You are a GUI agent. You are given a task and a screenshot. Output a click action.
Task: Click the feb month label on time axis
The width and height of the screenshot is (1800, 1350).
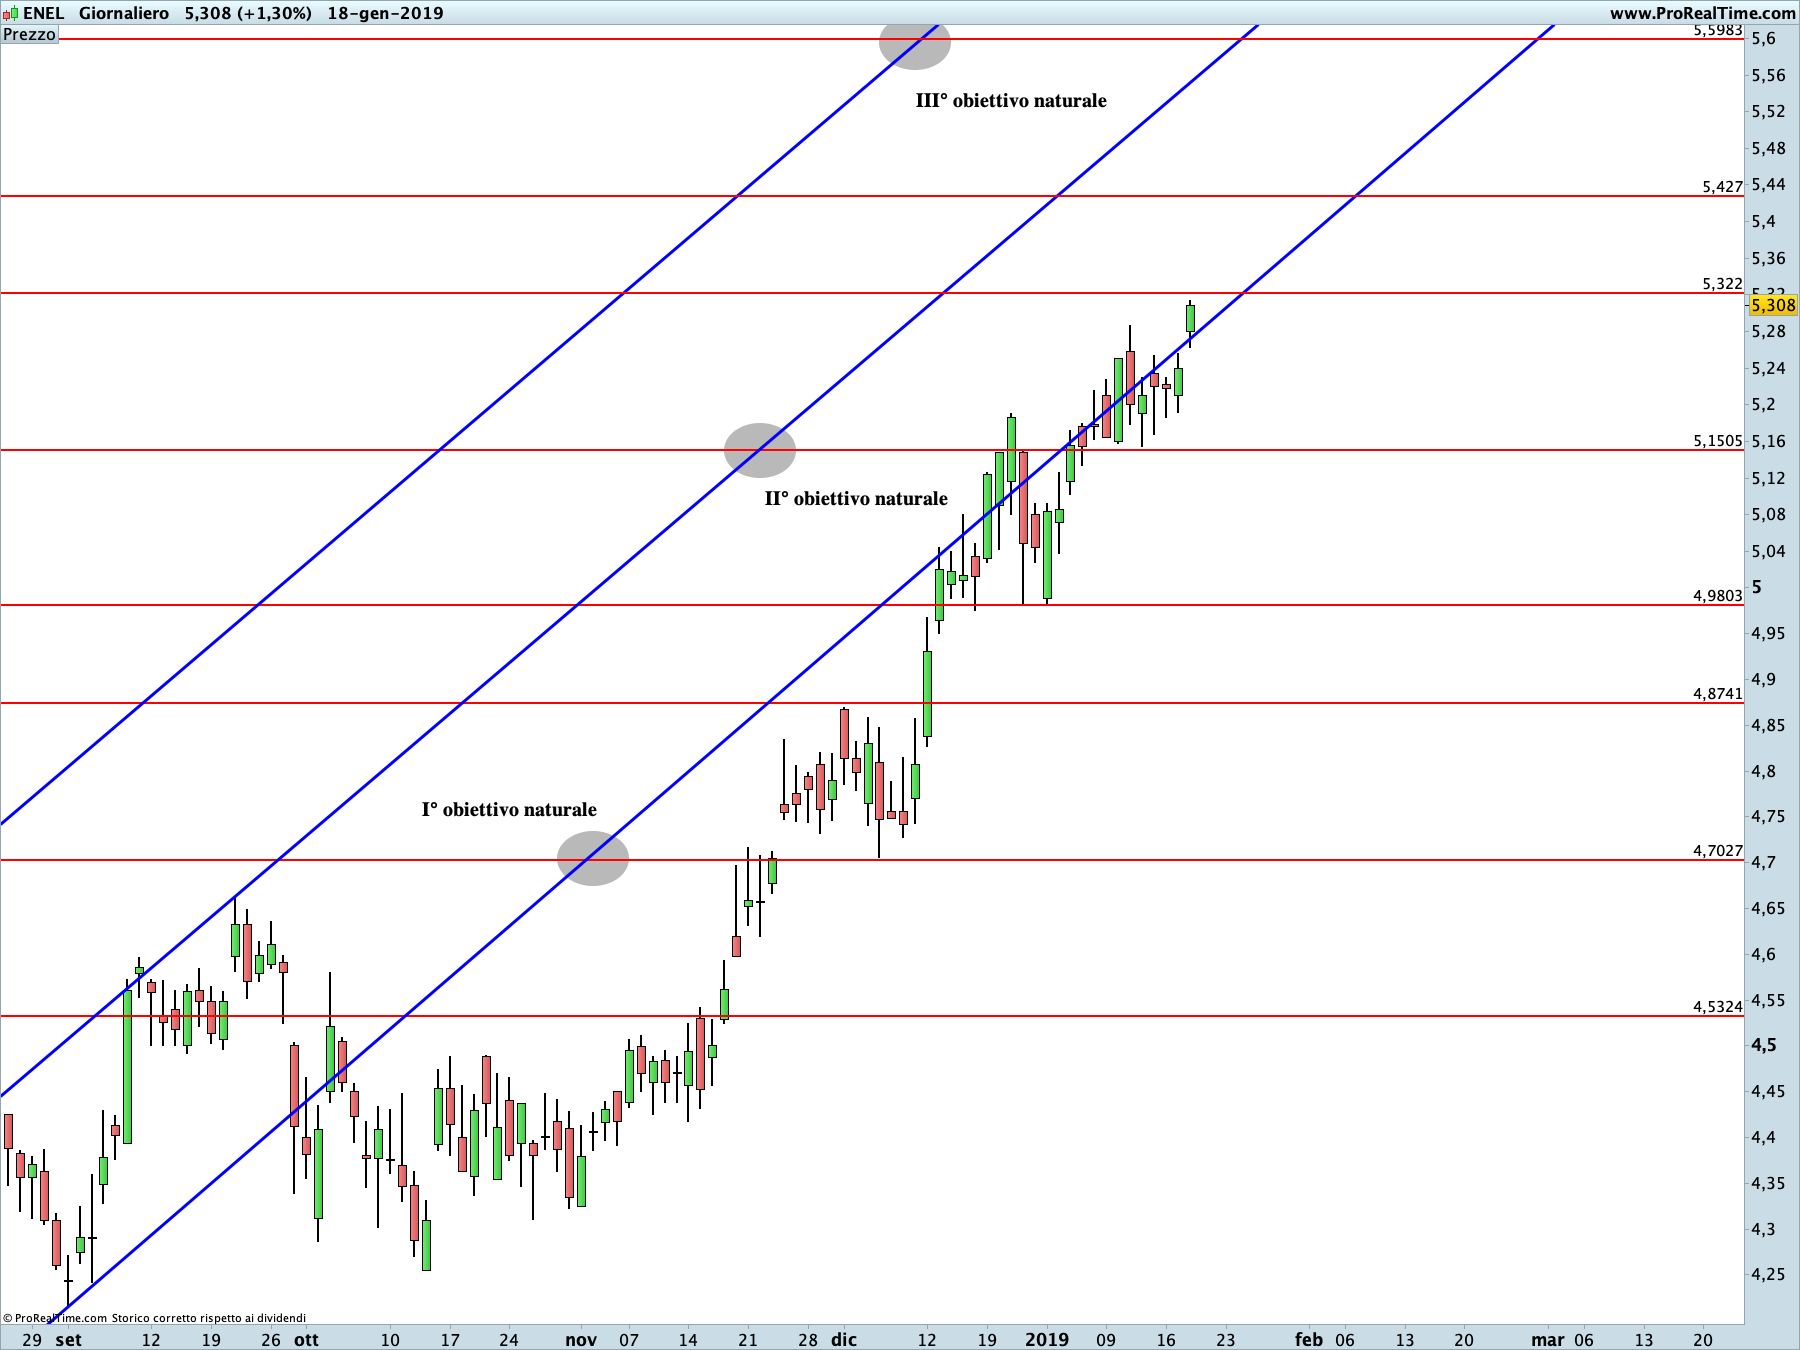coord(1309,1340)
